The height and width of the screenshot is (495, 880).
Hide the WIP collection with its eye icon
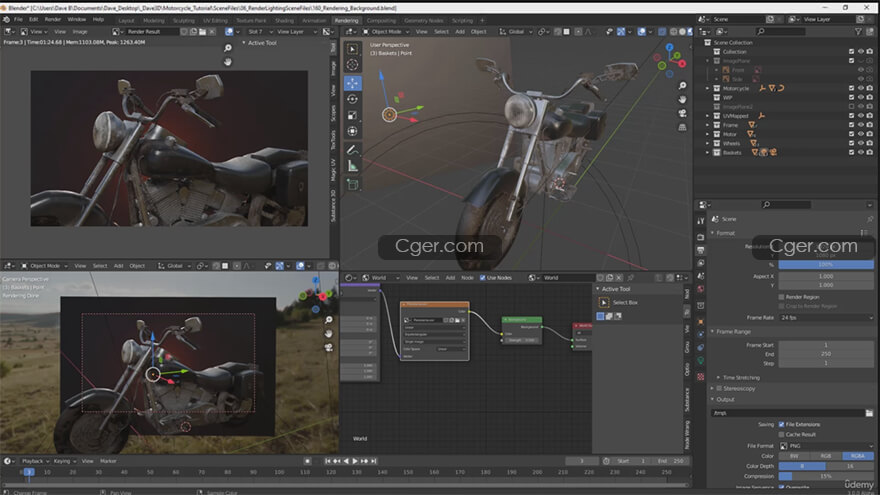click(860, 97)
